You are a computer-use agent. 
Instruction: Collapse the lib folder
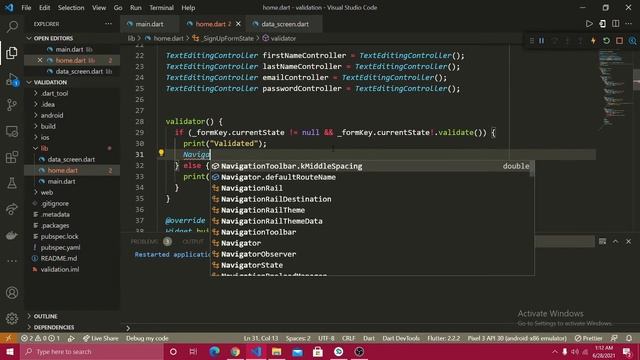click(x=36, y=149)
